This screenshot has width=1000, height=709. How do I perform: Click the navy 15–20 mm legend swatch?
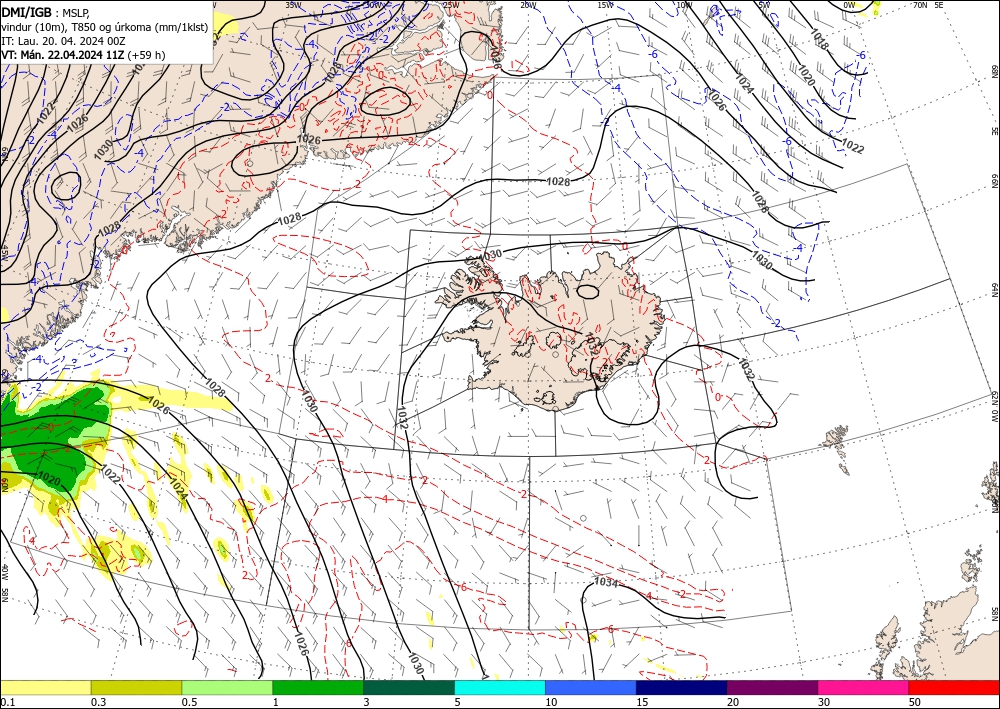click(682, 687)
